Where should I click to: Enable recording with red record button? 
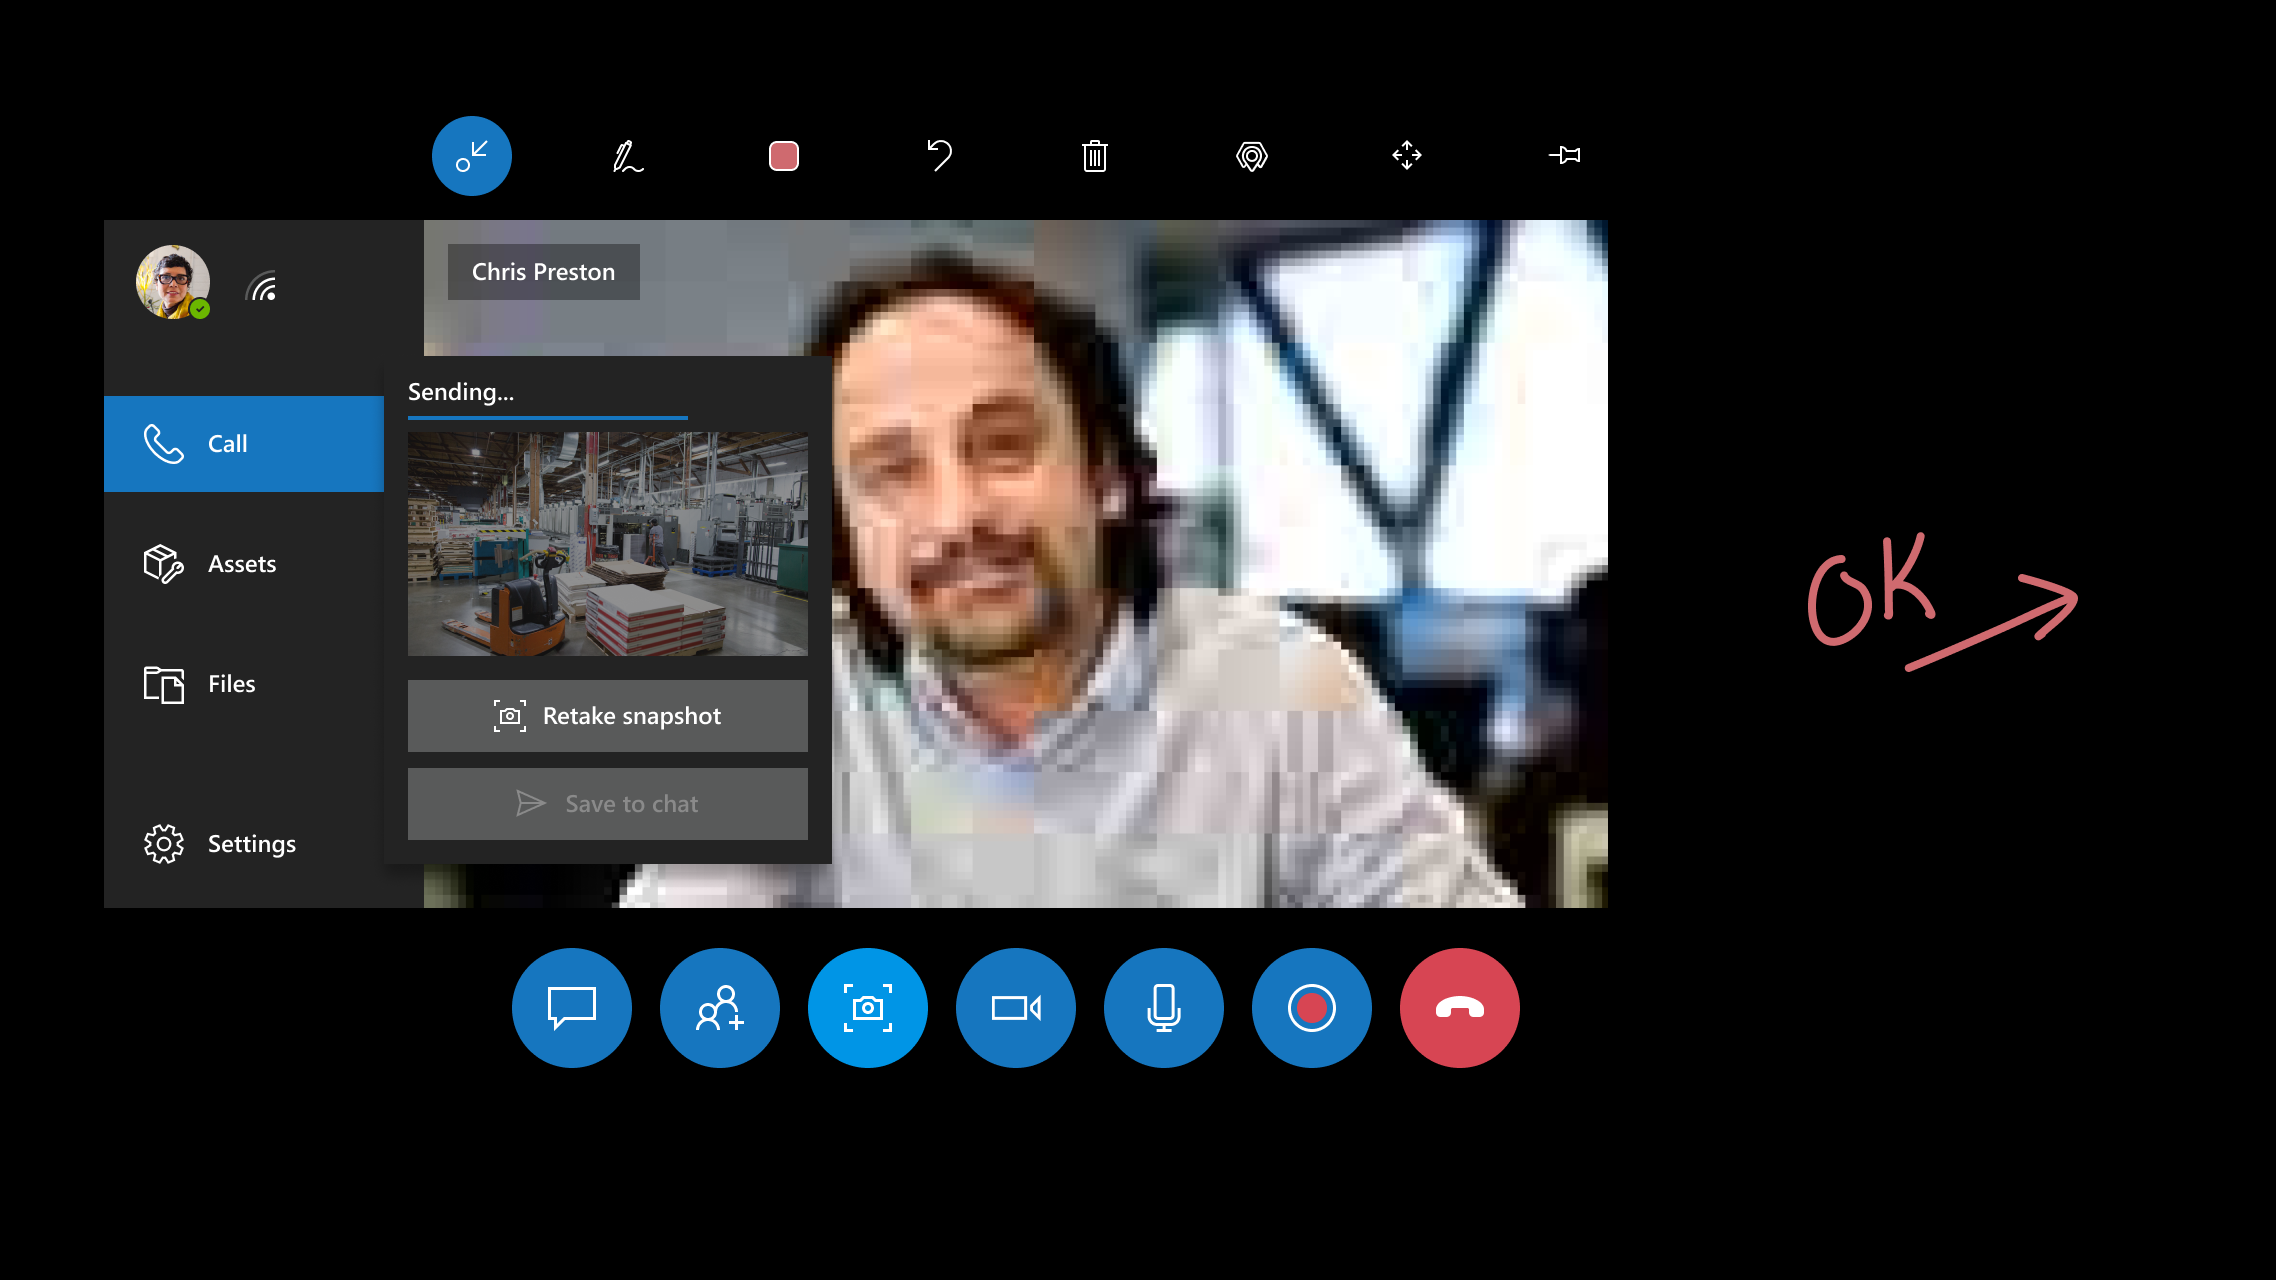click(1312, 1008)
